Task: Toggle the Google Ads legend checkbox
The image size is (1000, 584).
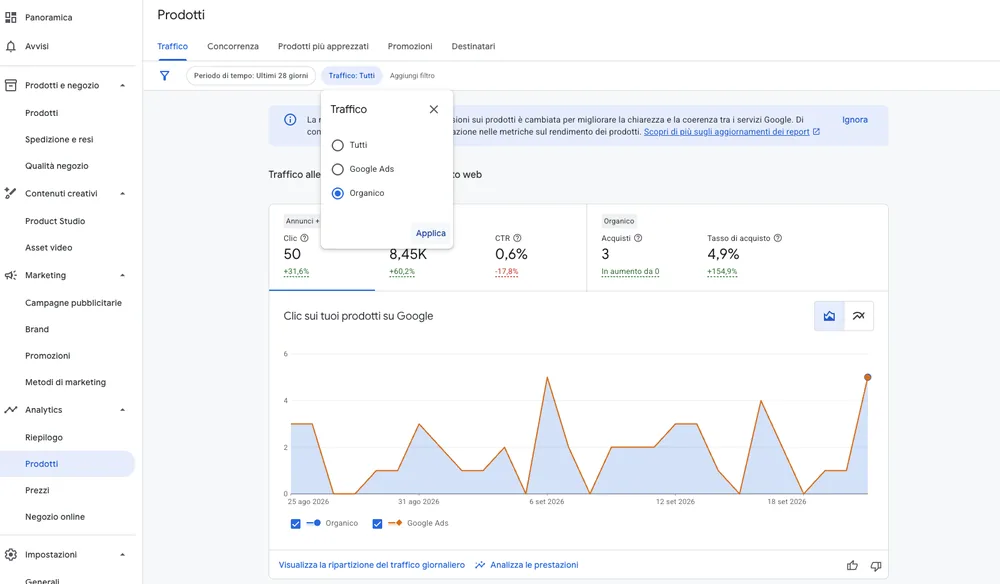Action: (x=377, y=523)
